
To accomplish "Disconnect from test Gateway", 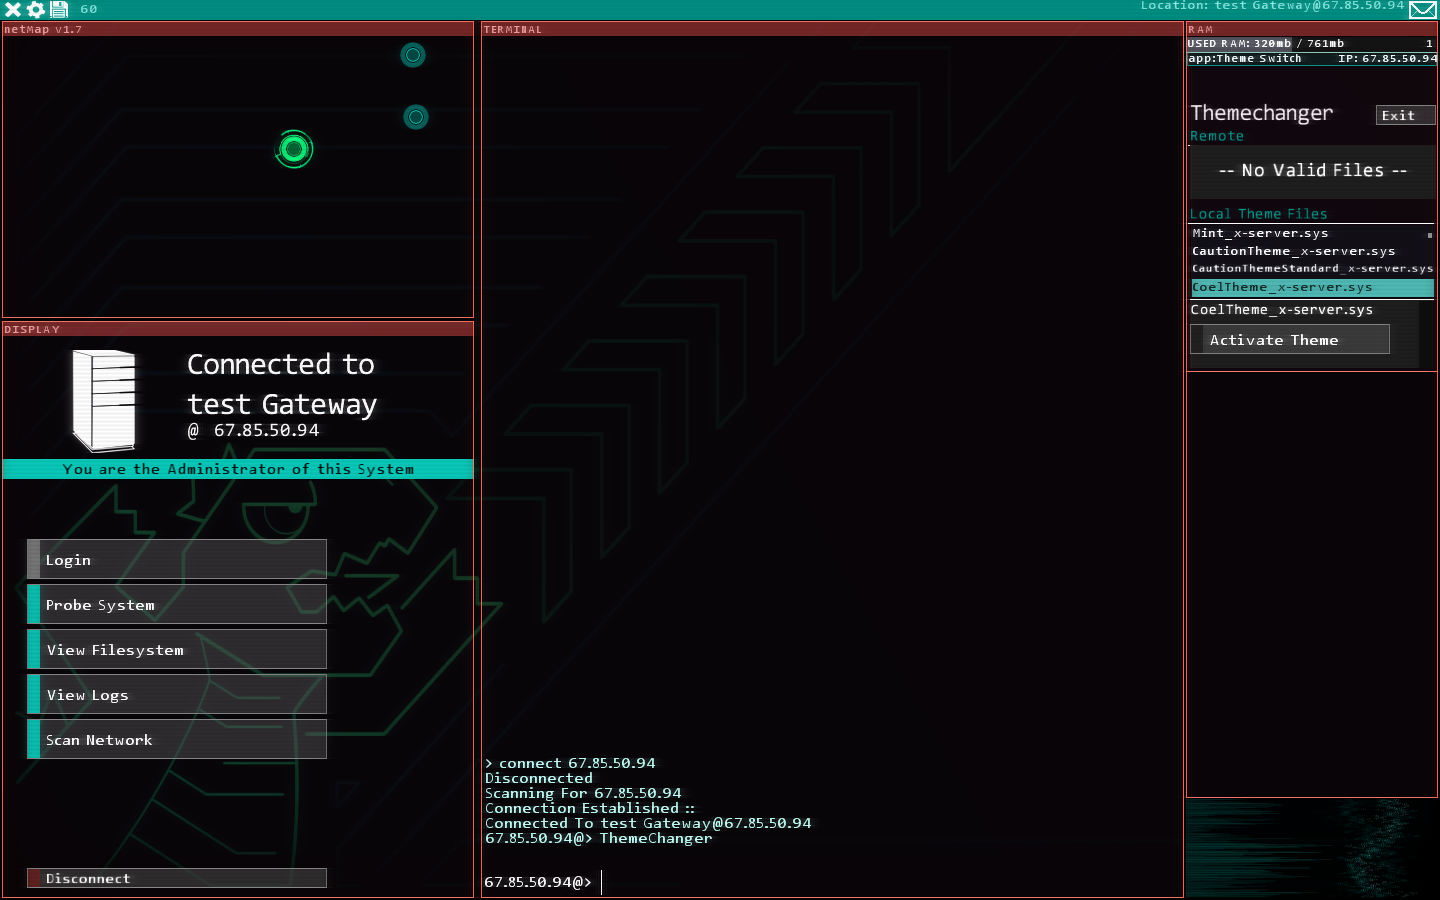I will click(177, 878).
